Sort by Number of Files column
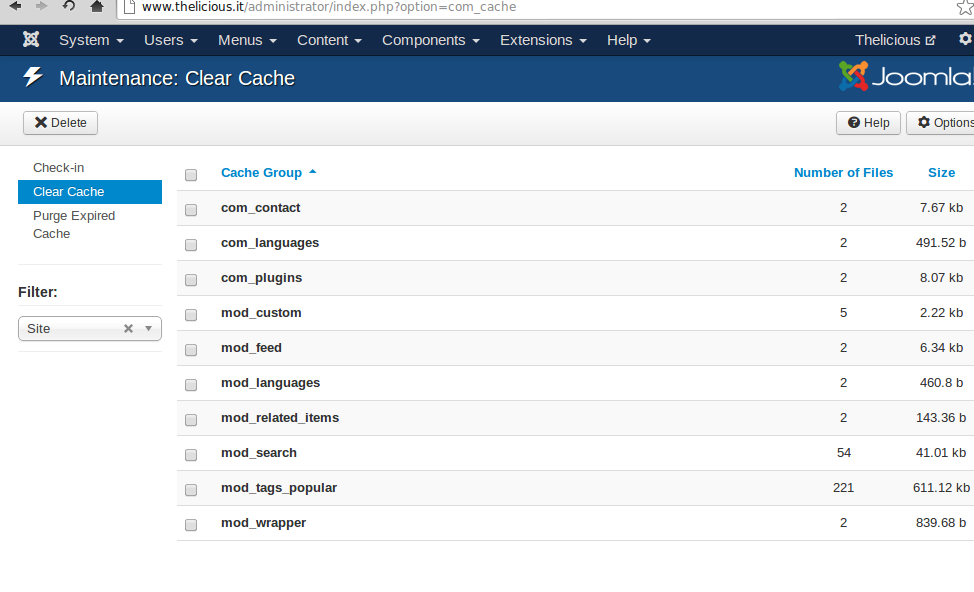 pos(843,173)
